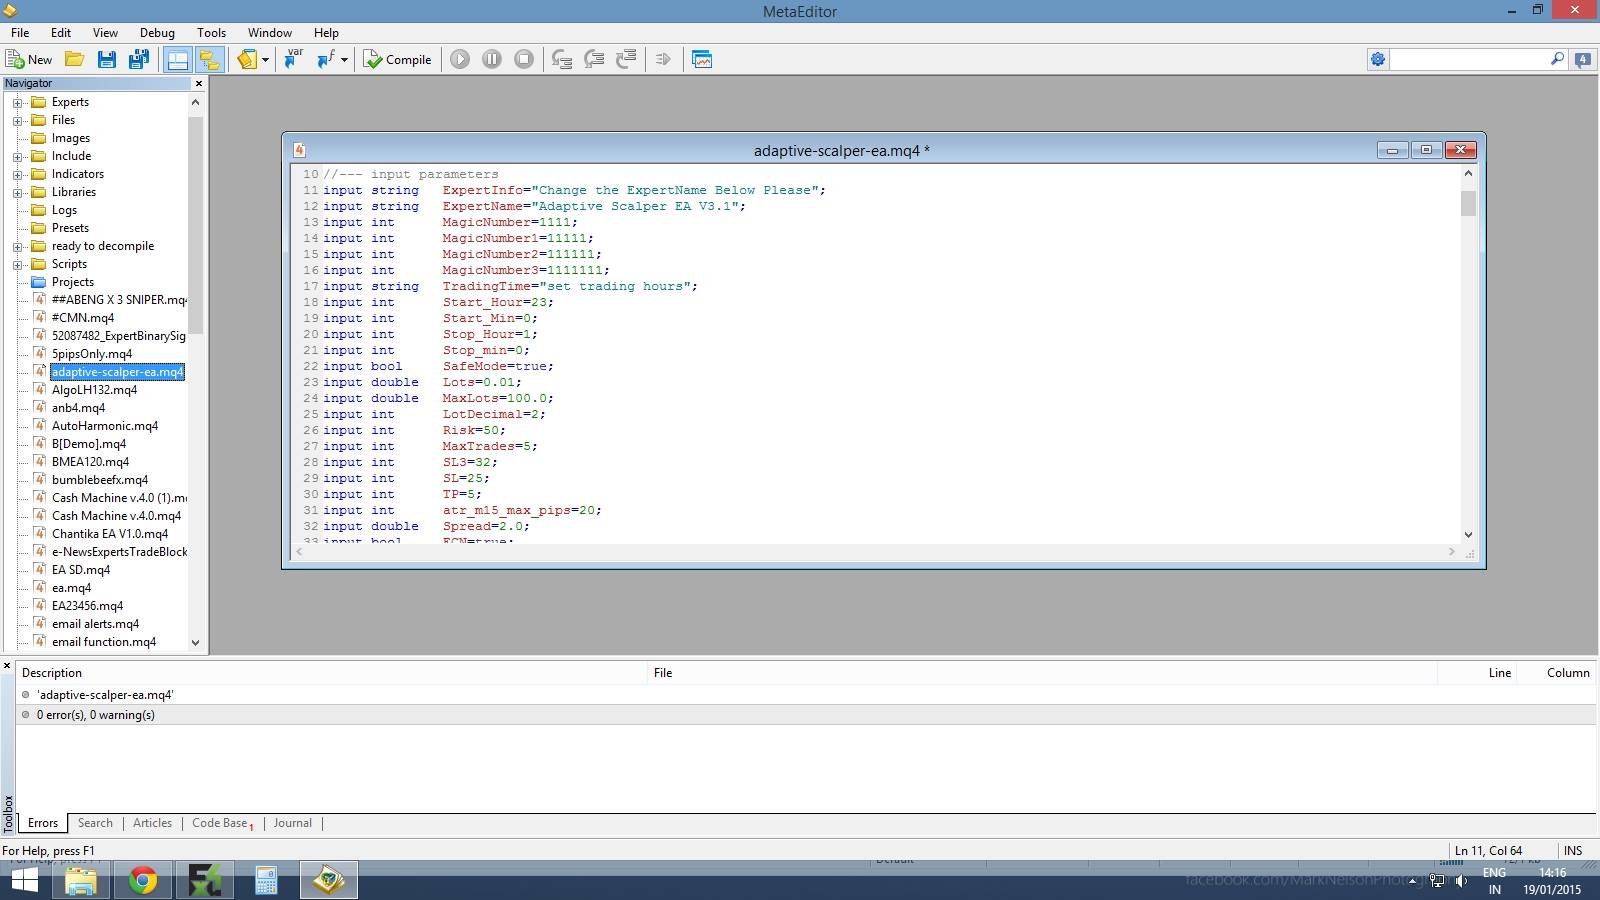This screenshot has width=1600, height=900.
Task: Switch to the Code Base tab
Action: [220, 823]
